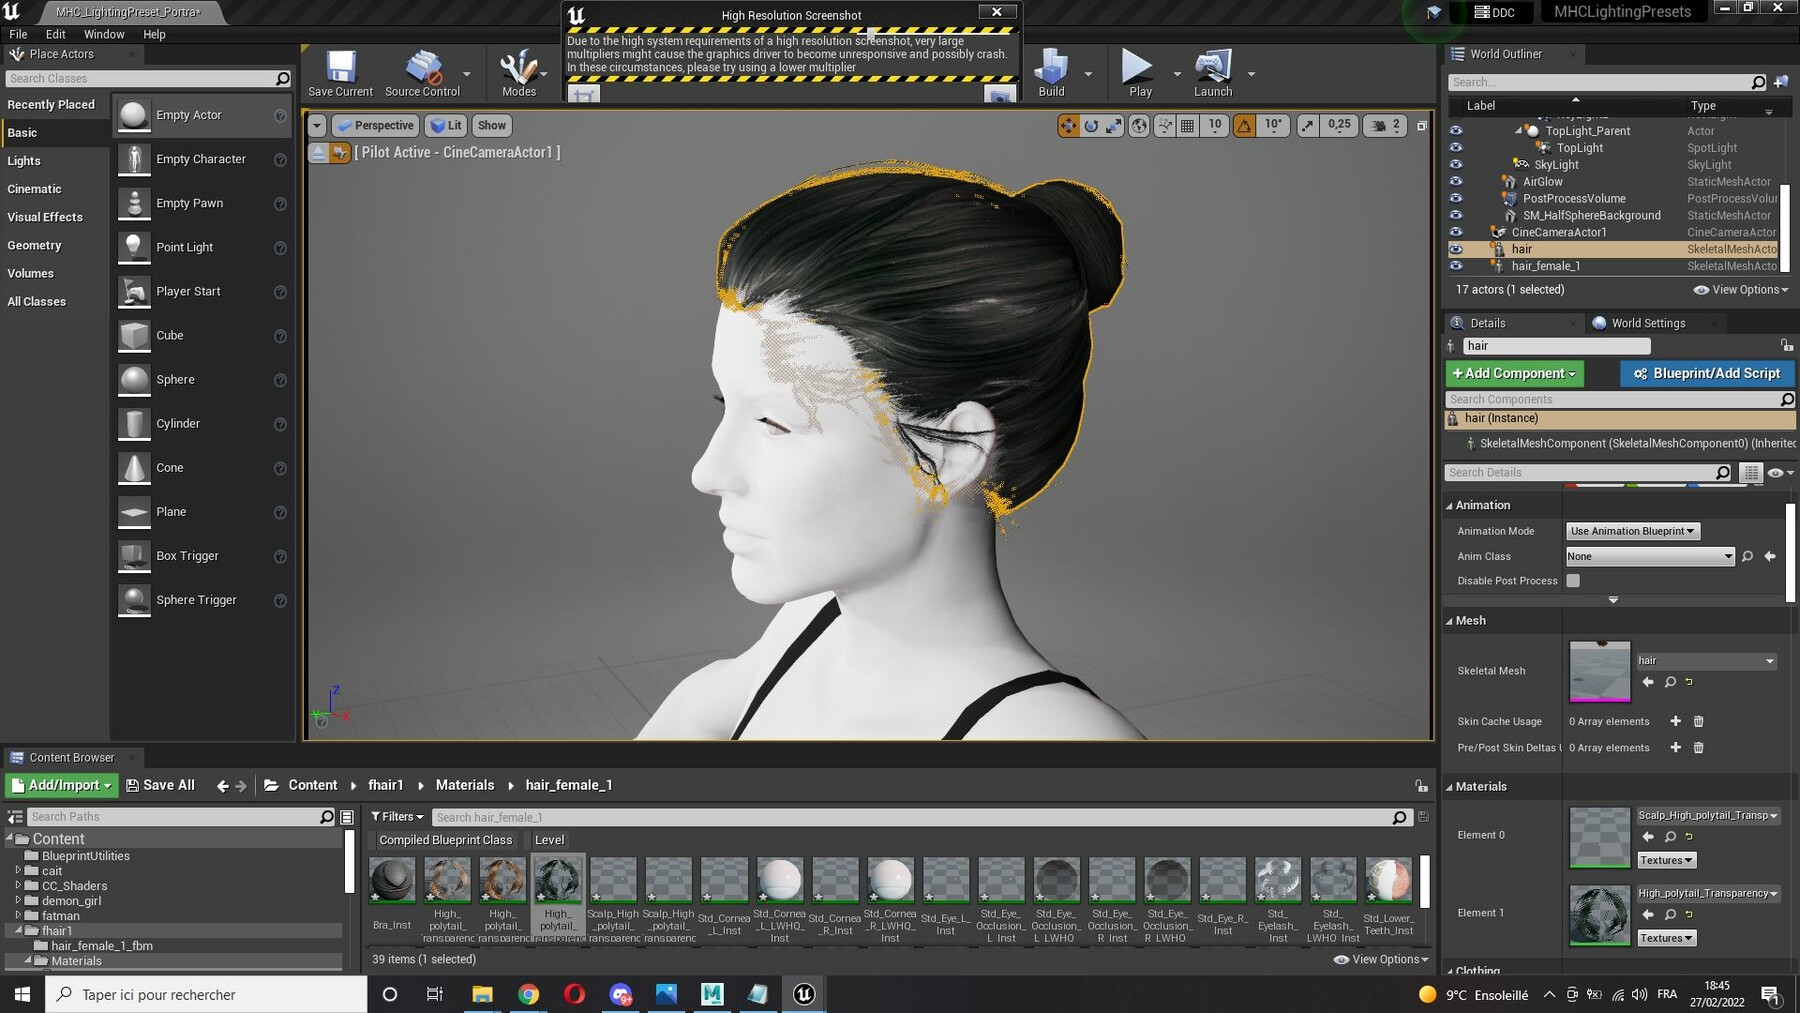
Task: Open World Outliner View Options
Action: coord(1741,290)
